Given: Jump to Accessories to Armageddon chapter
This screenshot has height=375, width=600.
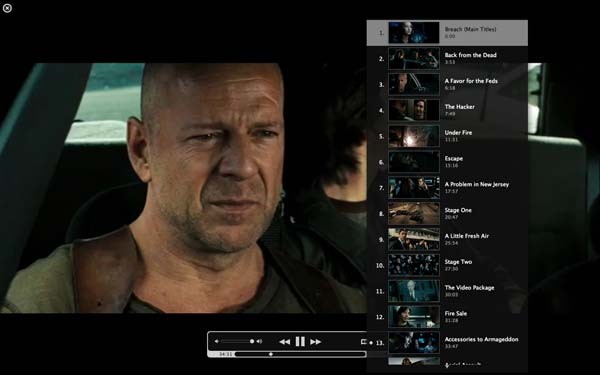Looking at the screenshot, I should (447, 343).
